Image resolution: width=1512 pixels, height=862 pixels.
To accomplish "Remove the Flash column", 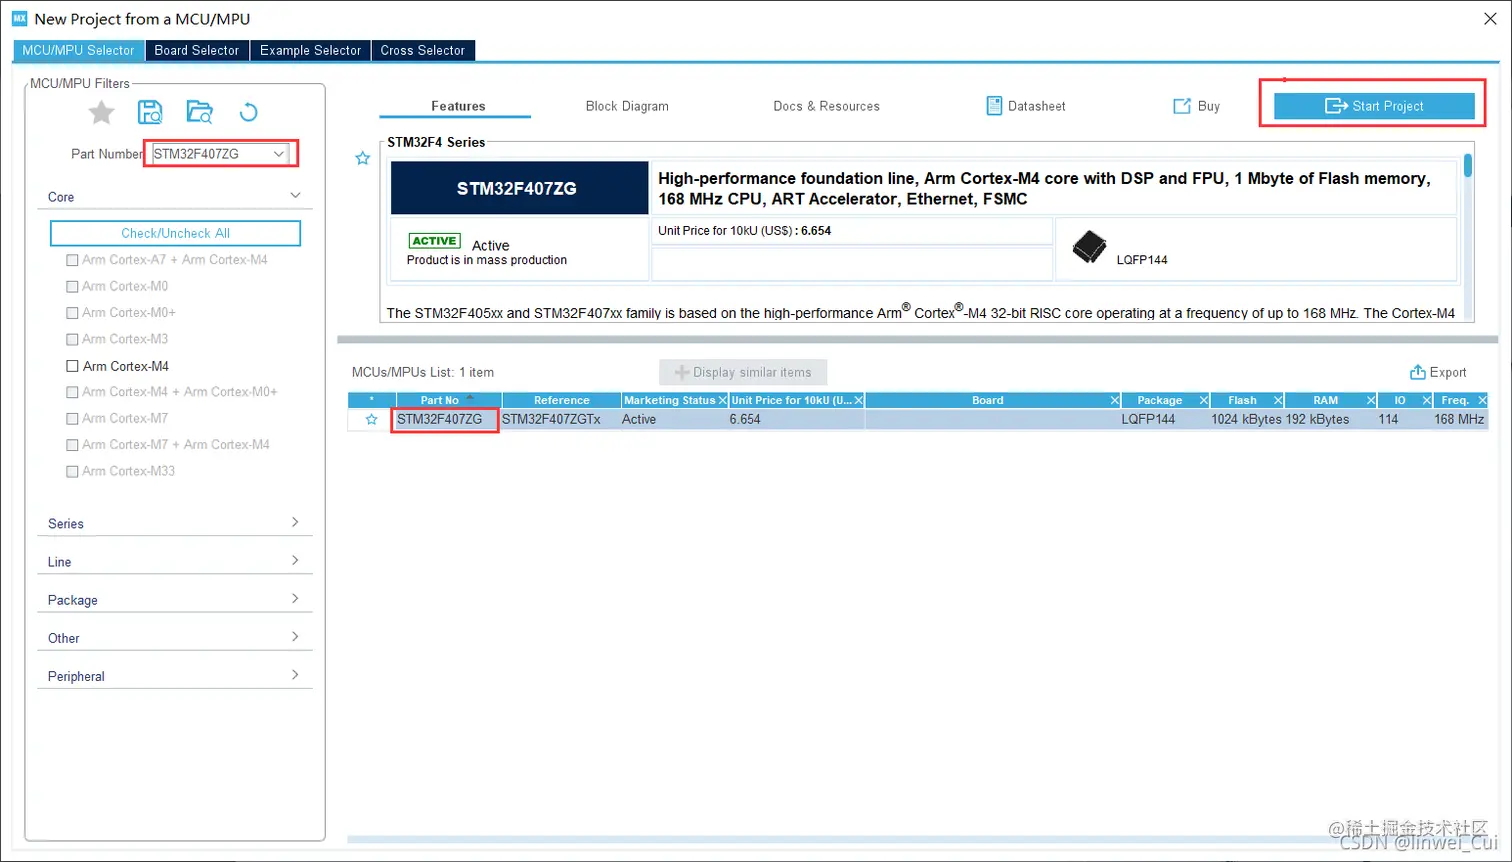I will pyautogui.click(x=1278, y=400).
